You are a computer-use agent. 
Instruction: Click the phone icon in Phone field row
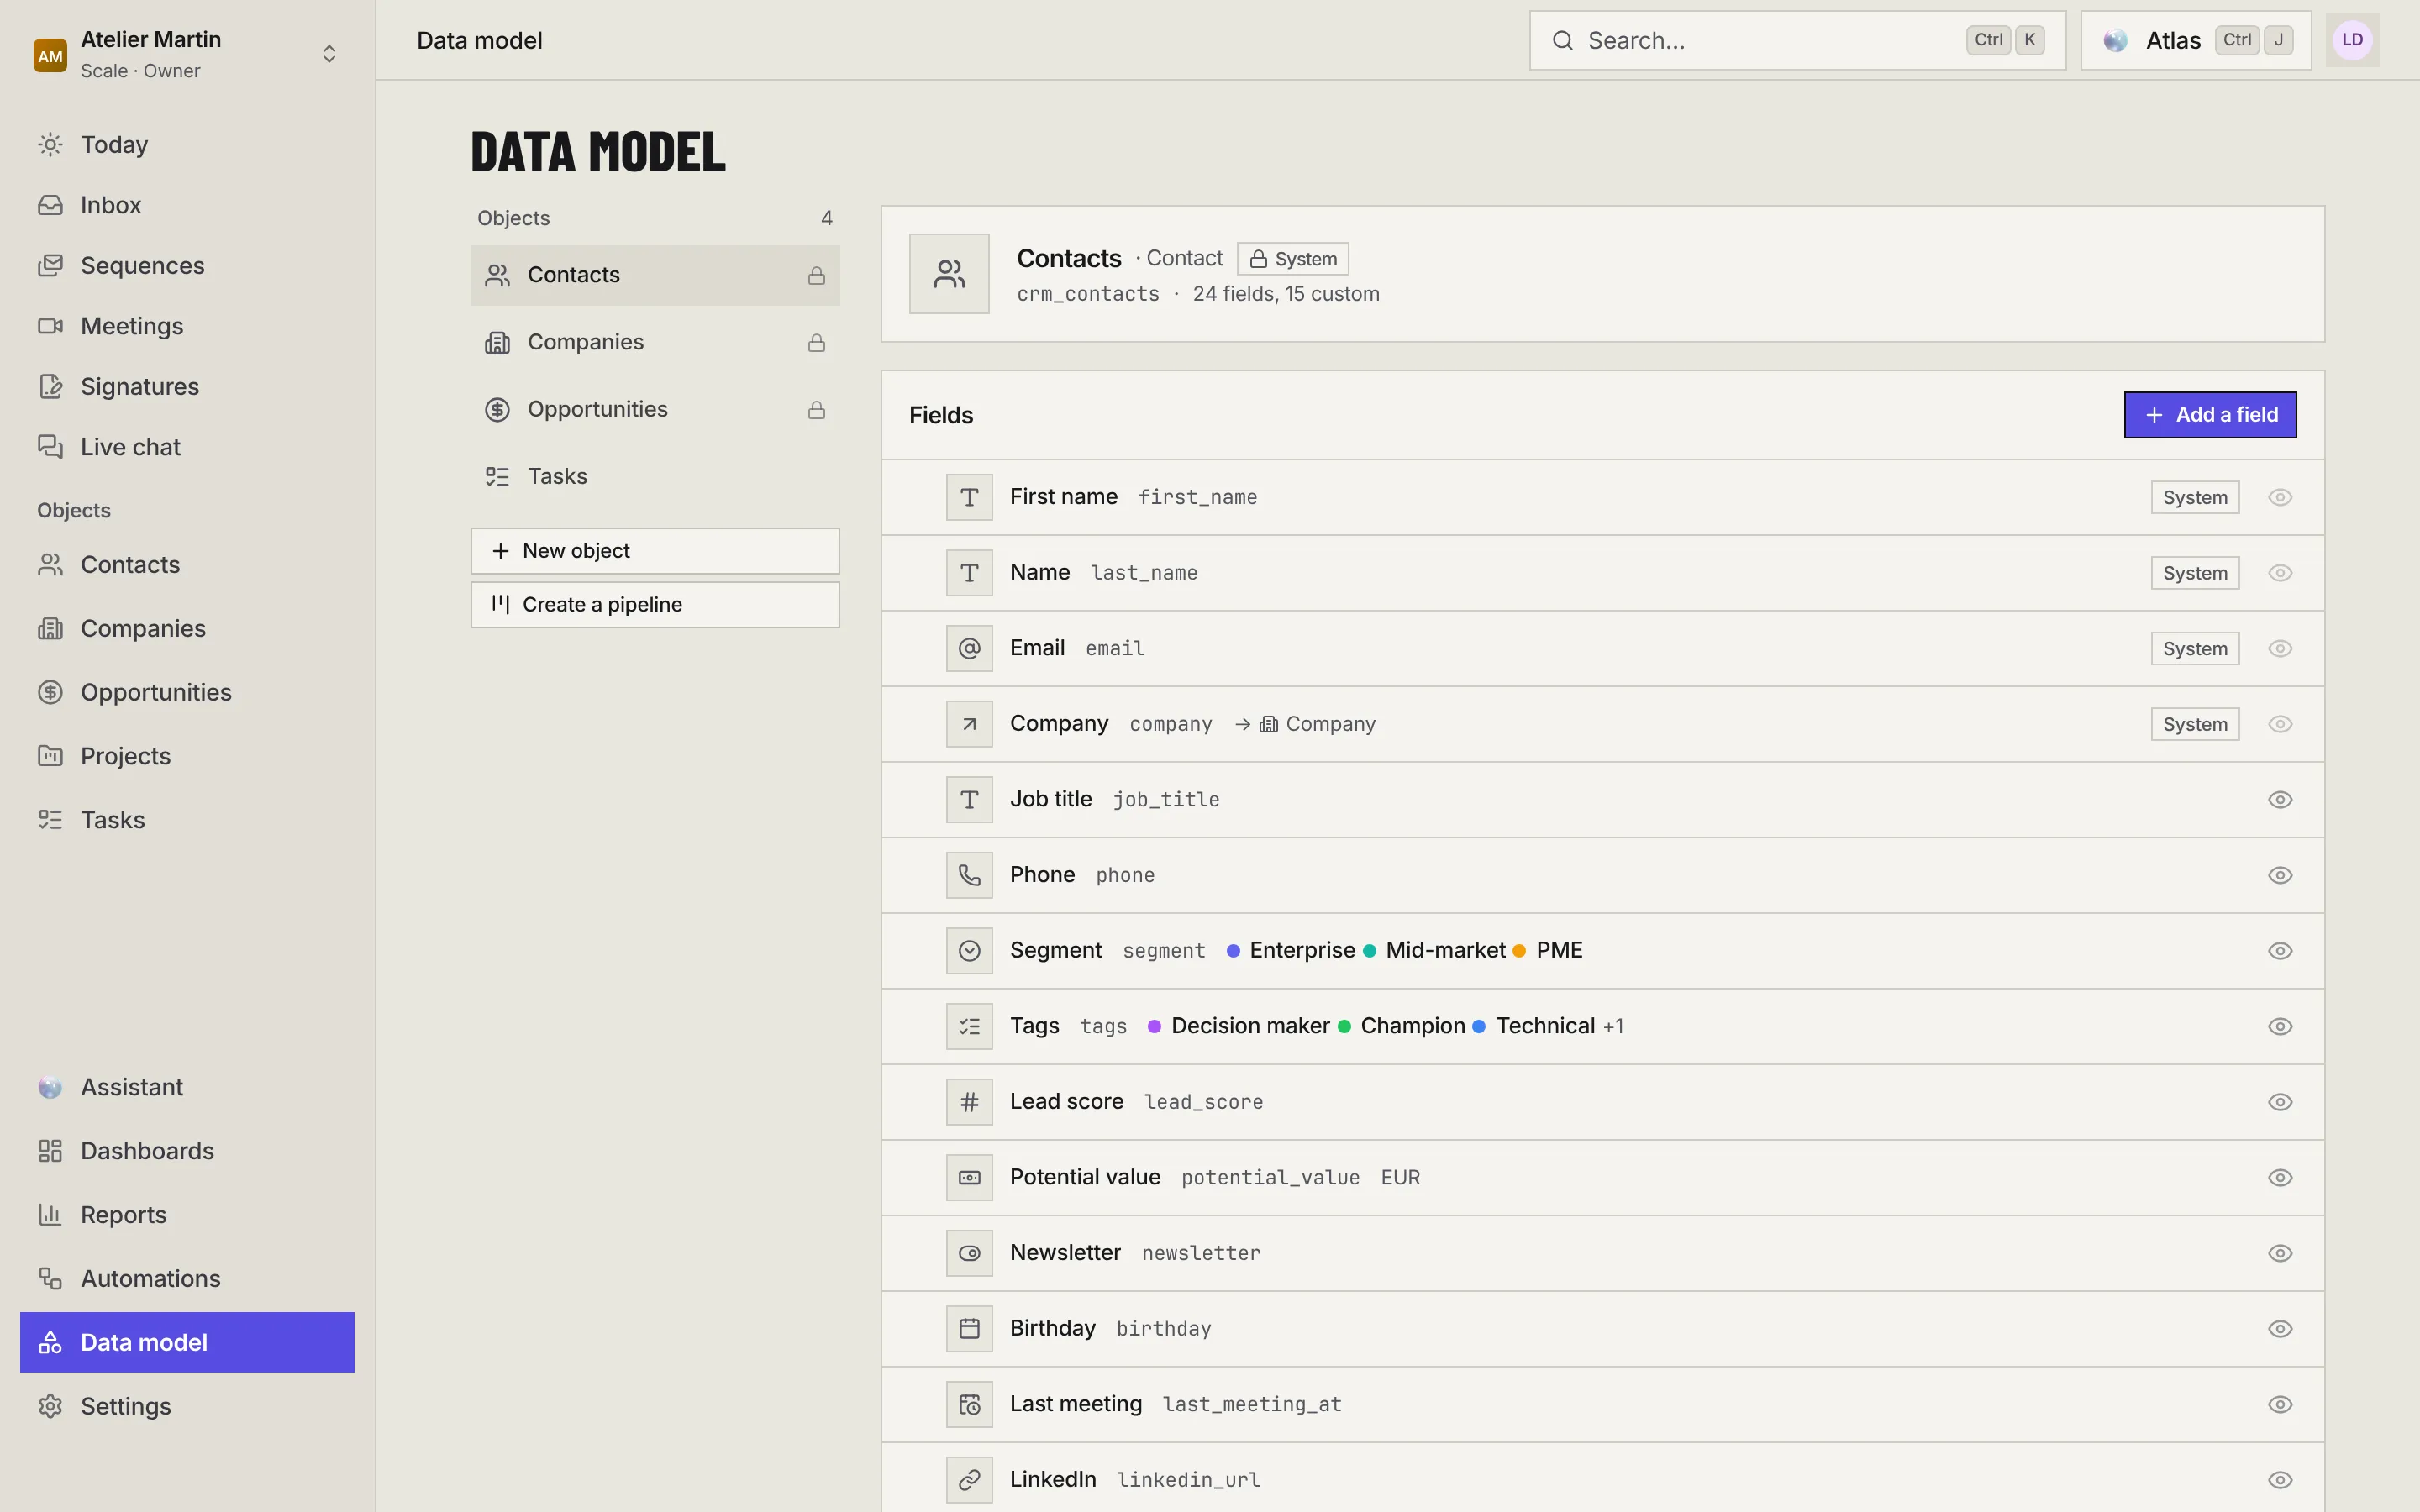click(x=969, y=875)
